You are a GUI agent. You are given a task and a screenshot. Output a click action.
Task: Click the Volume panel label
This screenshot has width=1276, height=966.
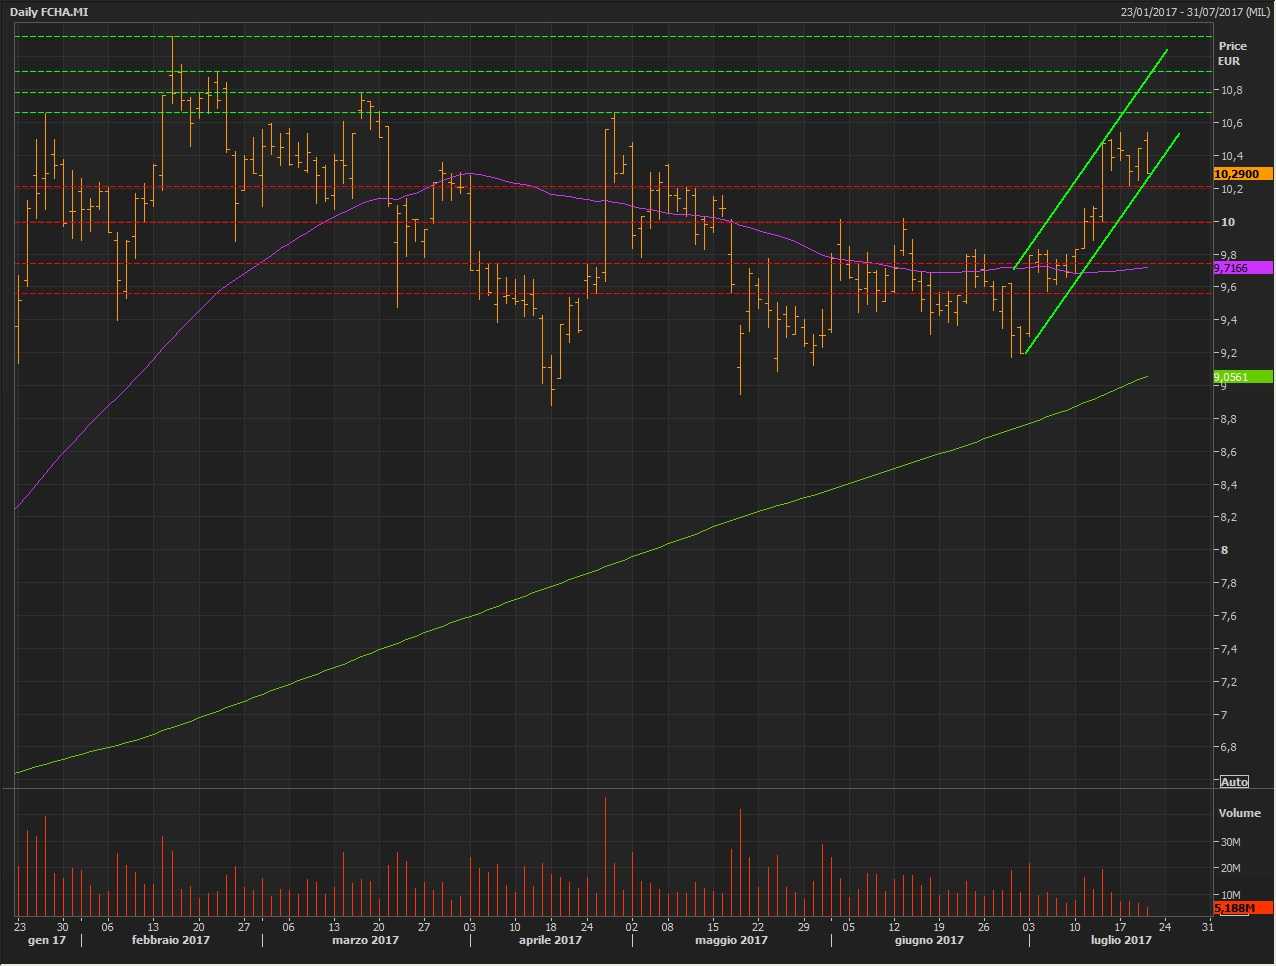(1239, 813)
